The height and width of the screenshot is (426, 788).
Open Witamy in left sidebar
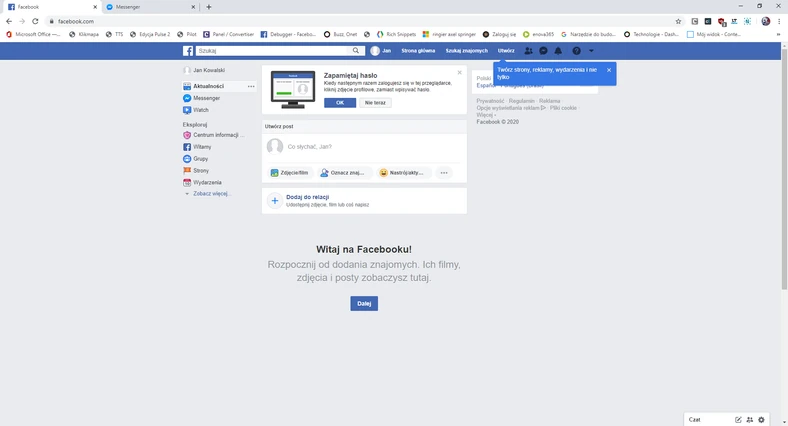[x=202, y=147]
